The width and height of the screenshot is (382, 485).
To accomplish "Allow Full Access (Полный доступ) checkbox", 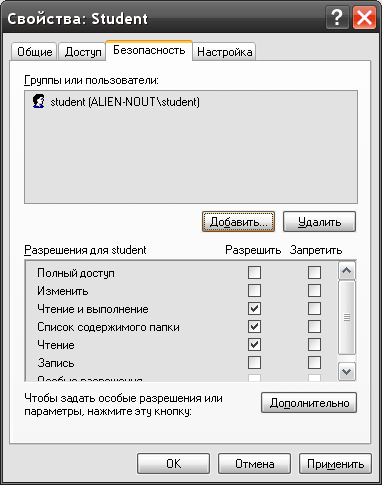I will 254,272.
